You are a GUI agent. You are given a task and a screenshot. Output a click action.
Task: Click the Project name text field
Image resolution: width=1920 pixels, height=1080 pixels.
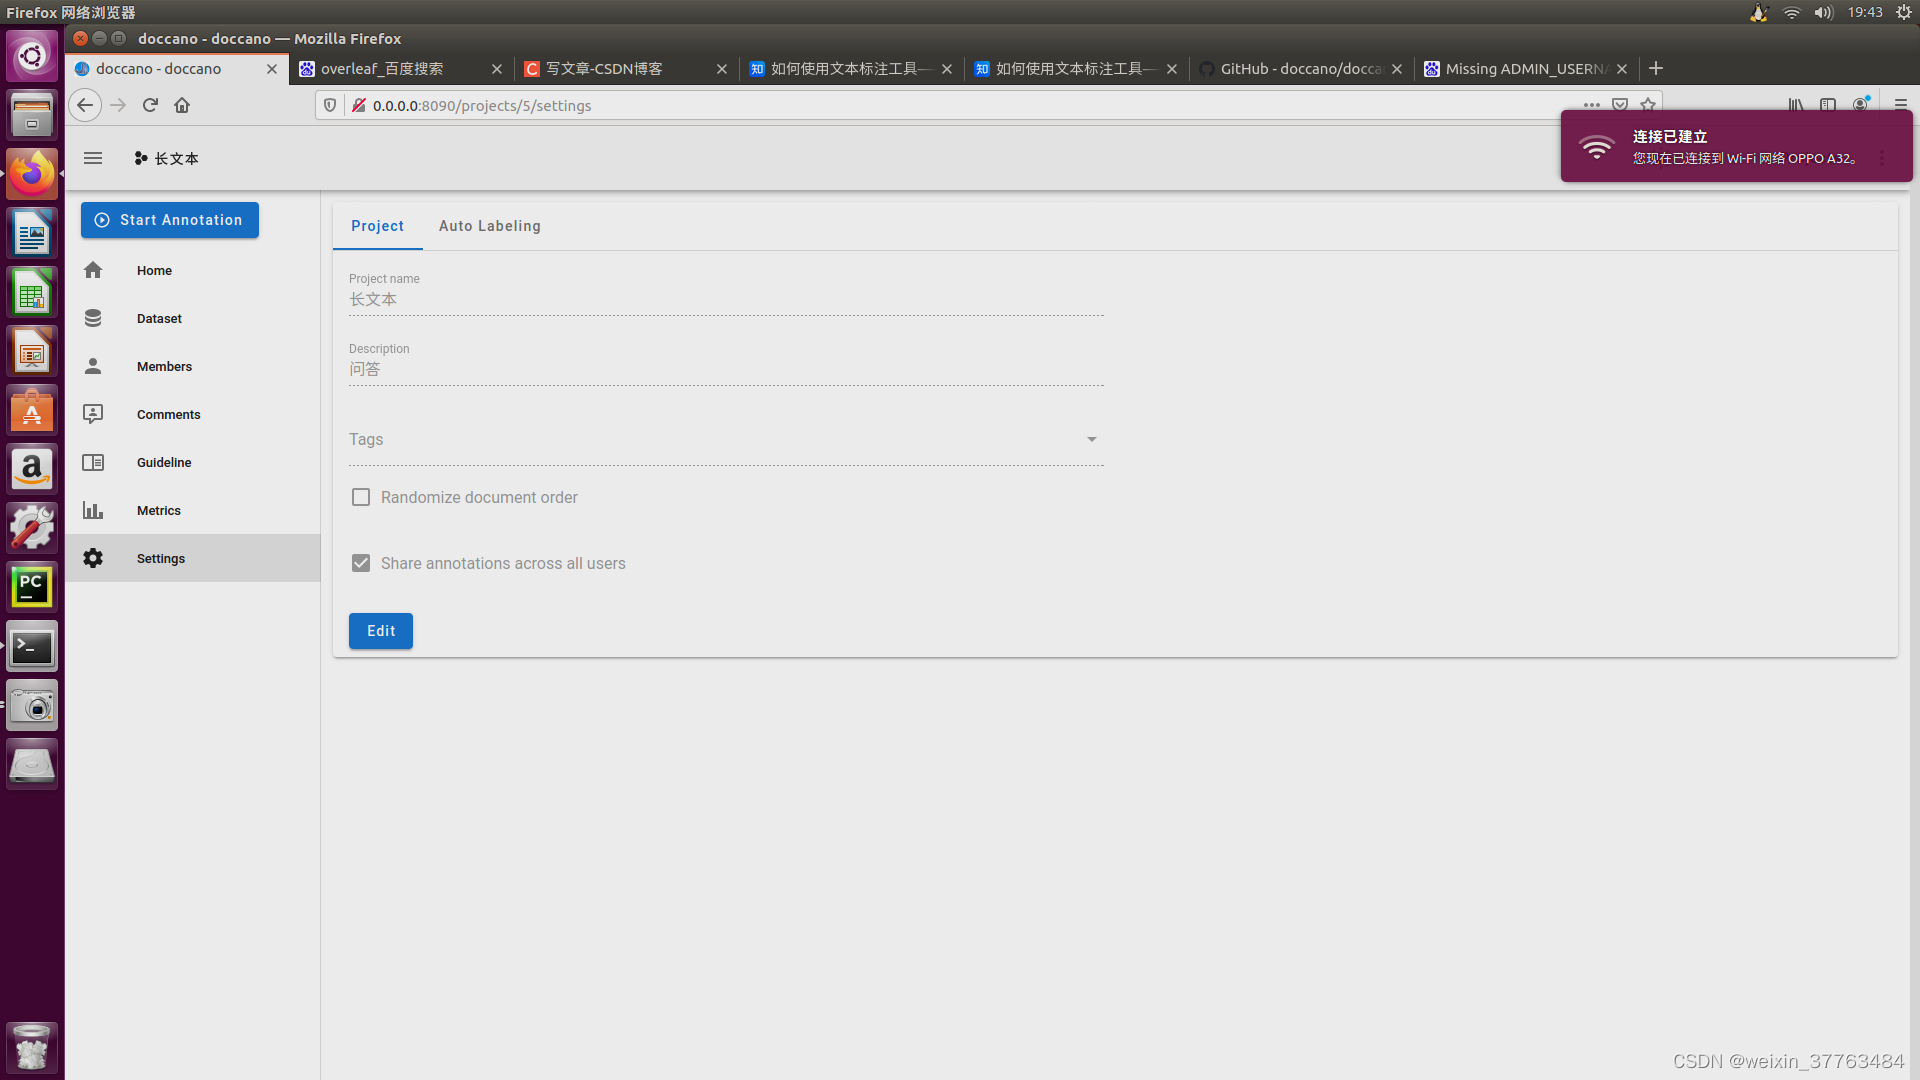pos(725,299)
